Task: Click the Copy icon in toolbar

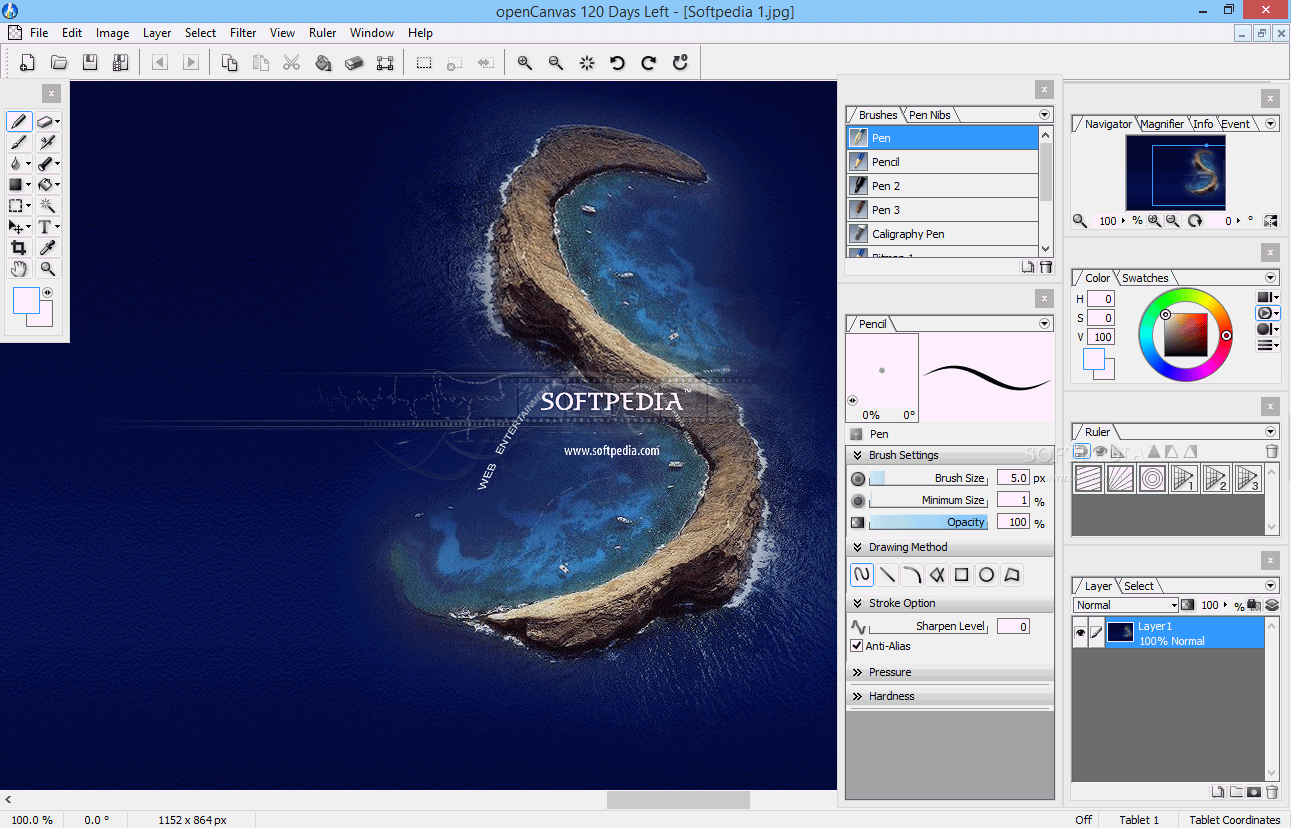Action: click(x=229, y=63)
